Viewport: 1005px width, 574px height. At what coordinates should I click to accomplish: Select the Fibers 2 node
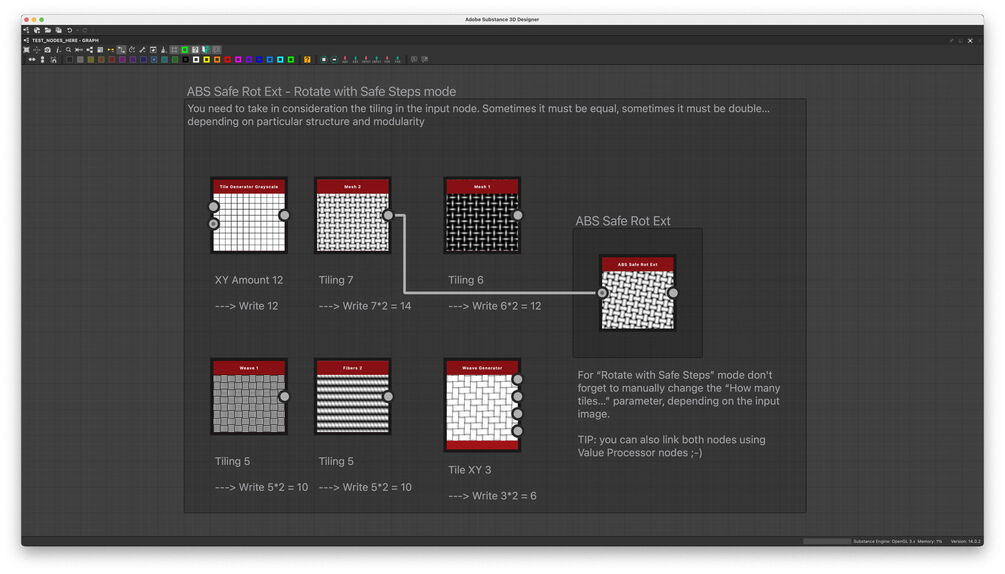pos(353,397)
